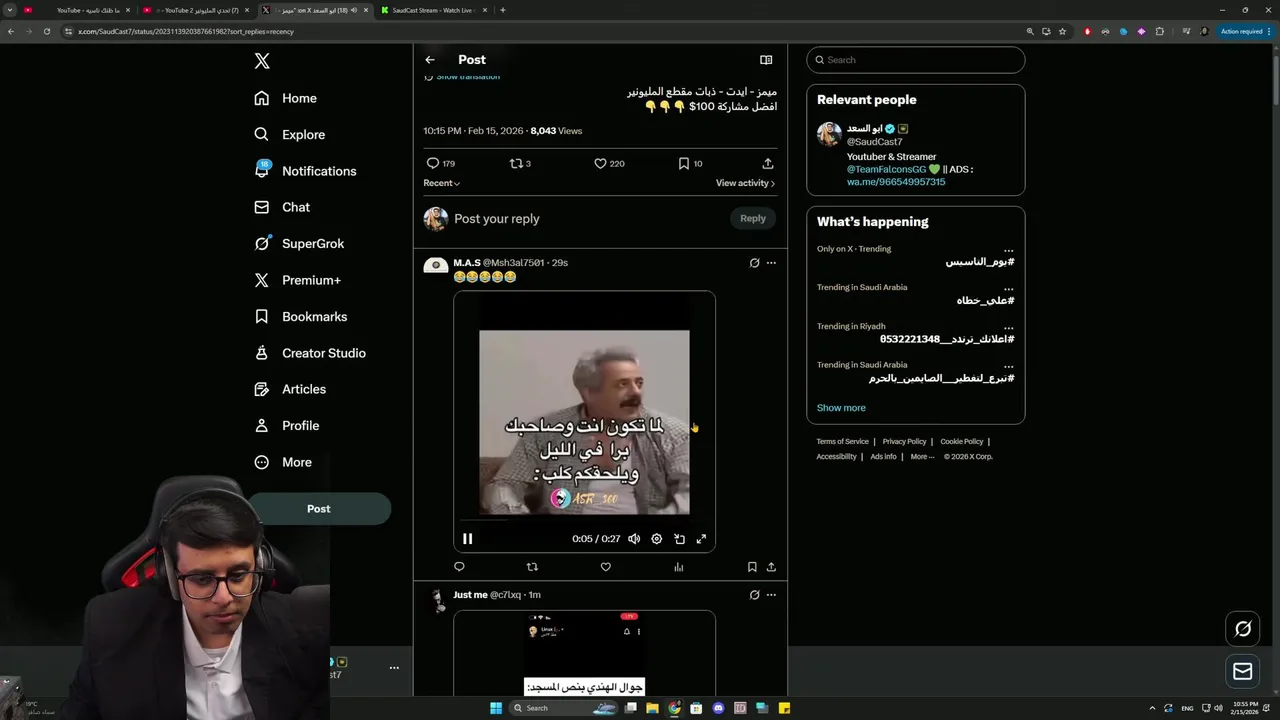Open more options for first trending topic
The width and height of the screenshot is (1280, 720).
click(1008, 249)
